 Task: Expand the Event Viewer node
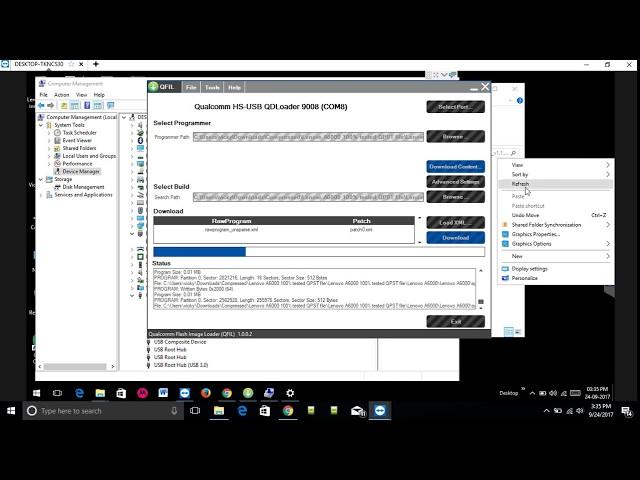click(x=49, y=141)
